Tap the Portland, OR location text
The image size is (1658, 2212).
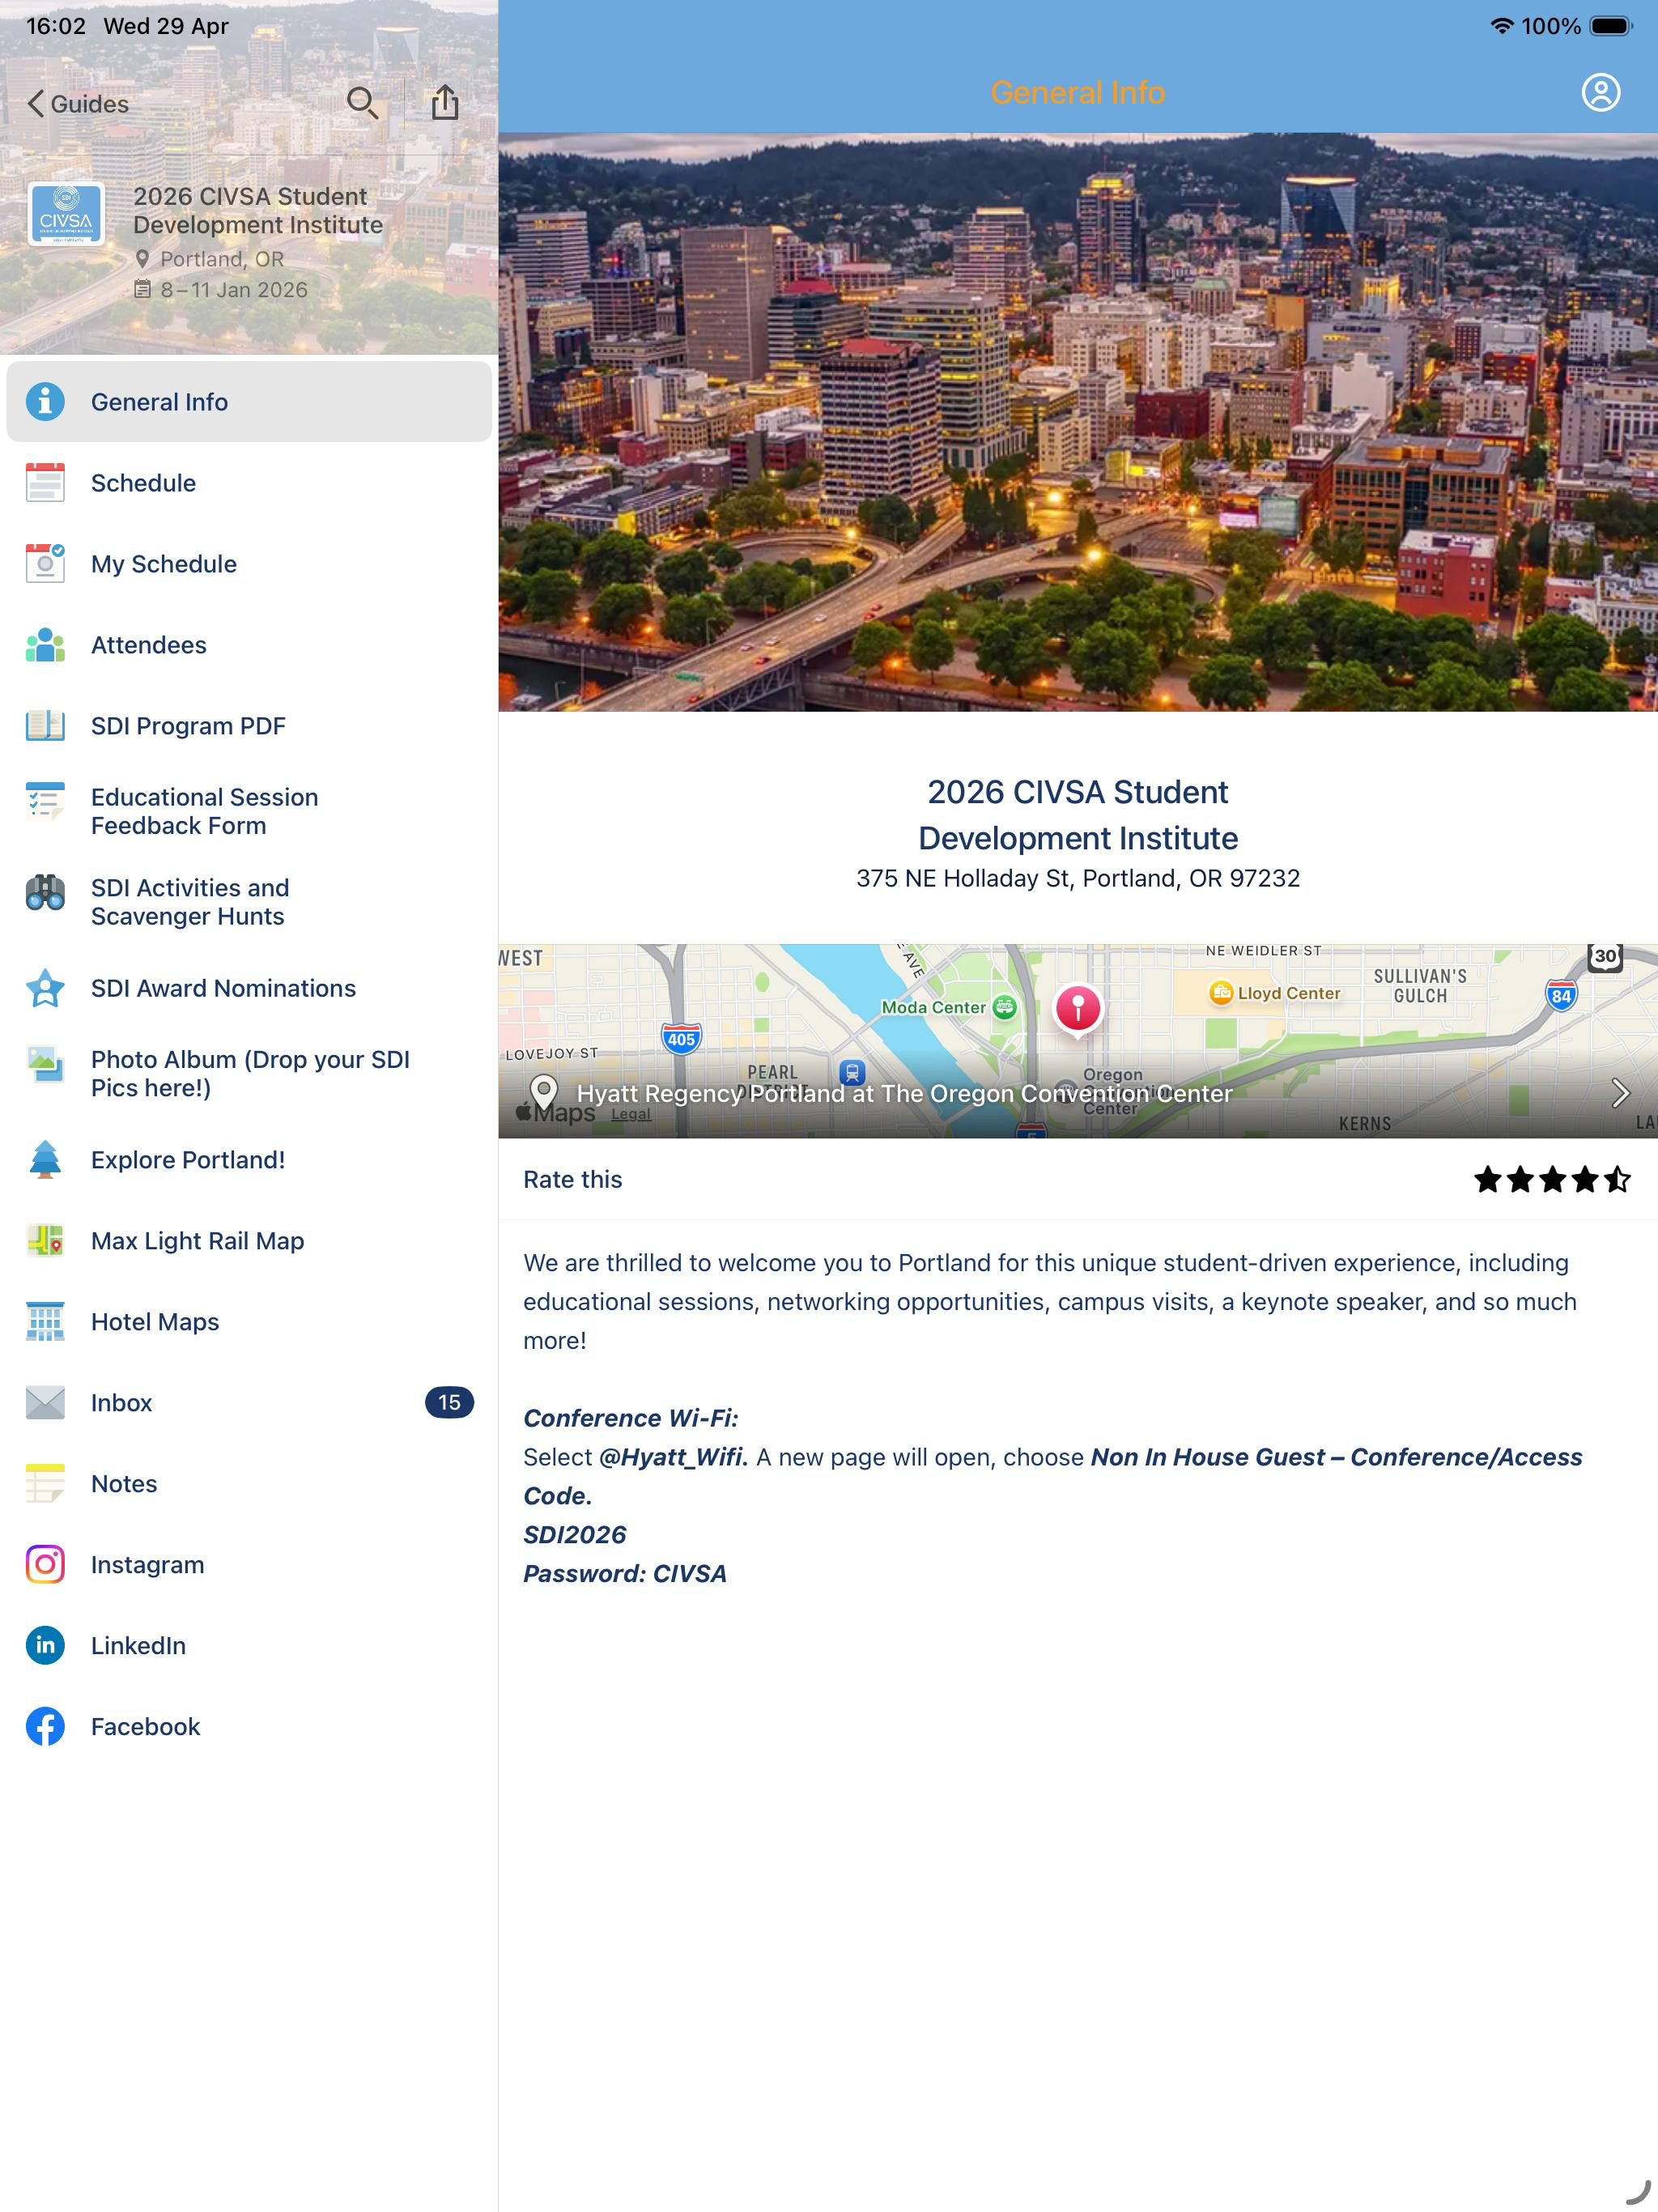(222, 259)
